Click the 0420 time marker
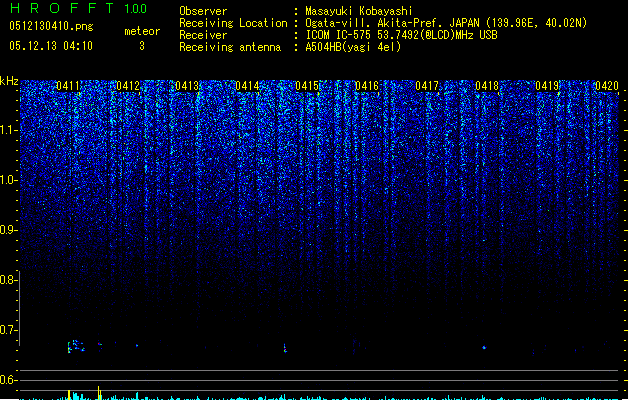Viewport: 629px width, 400px height. click(x=607, y=86)
